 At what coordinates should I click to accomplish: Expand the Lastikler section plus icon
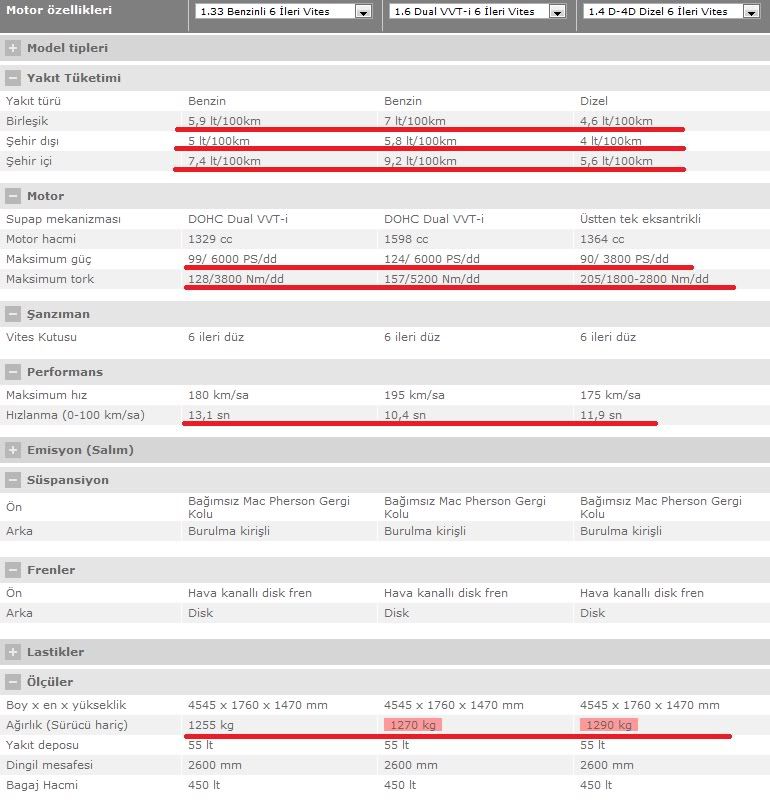(x=13, y=652)
